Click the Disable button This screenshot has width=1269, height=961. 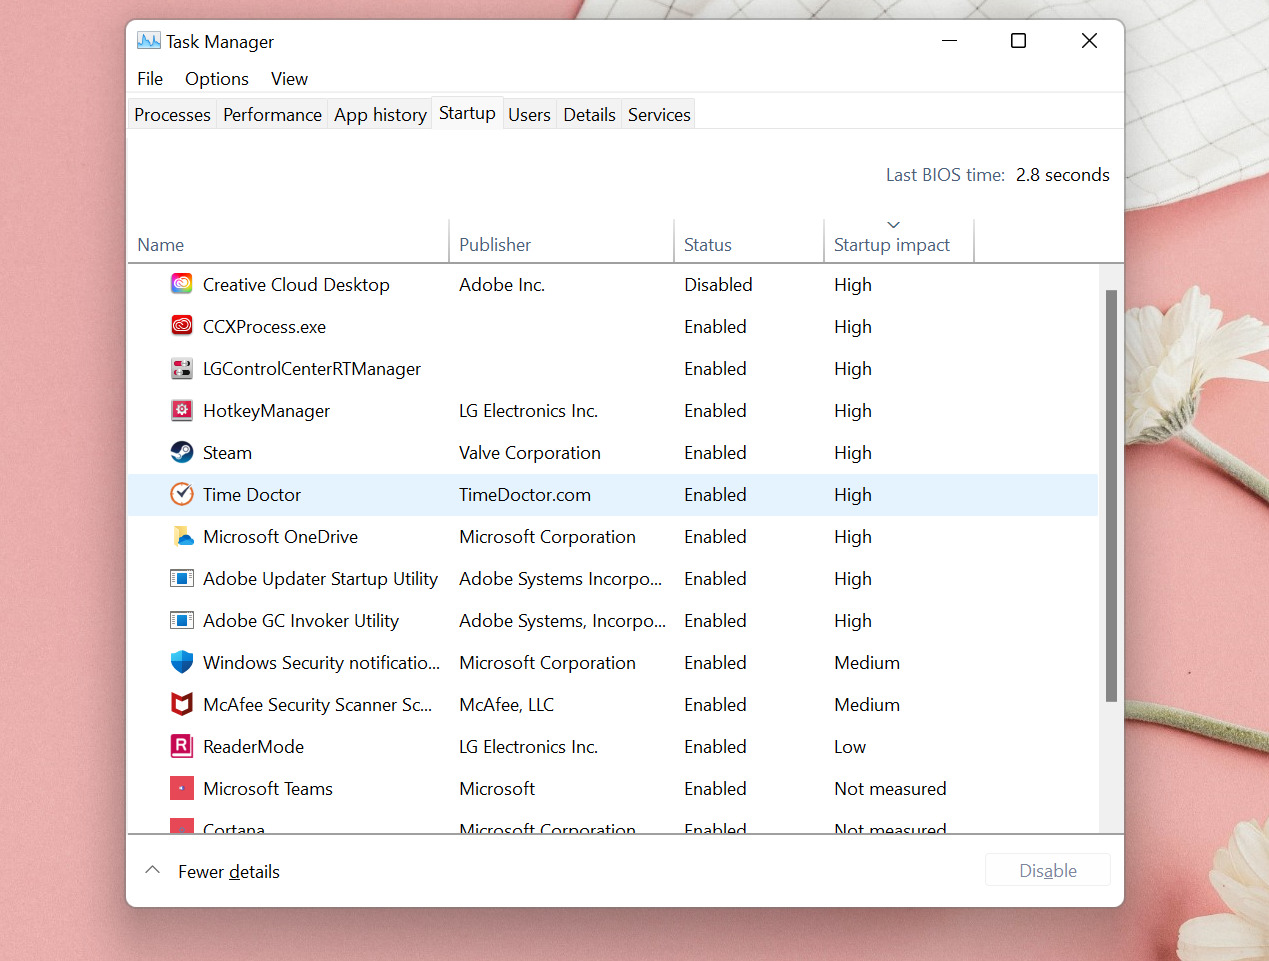click(x=1047, y=869)
